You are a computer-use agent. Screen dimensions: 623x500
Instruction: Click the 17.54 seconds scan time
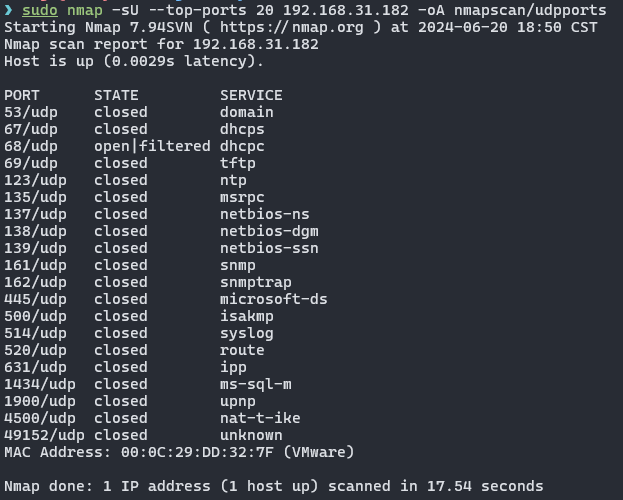point(485,486)
